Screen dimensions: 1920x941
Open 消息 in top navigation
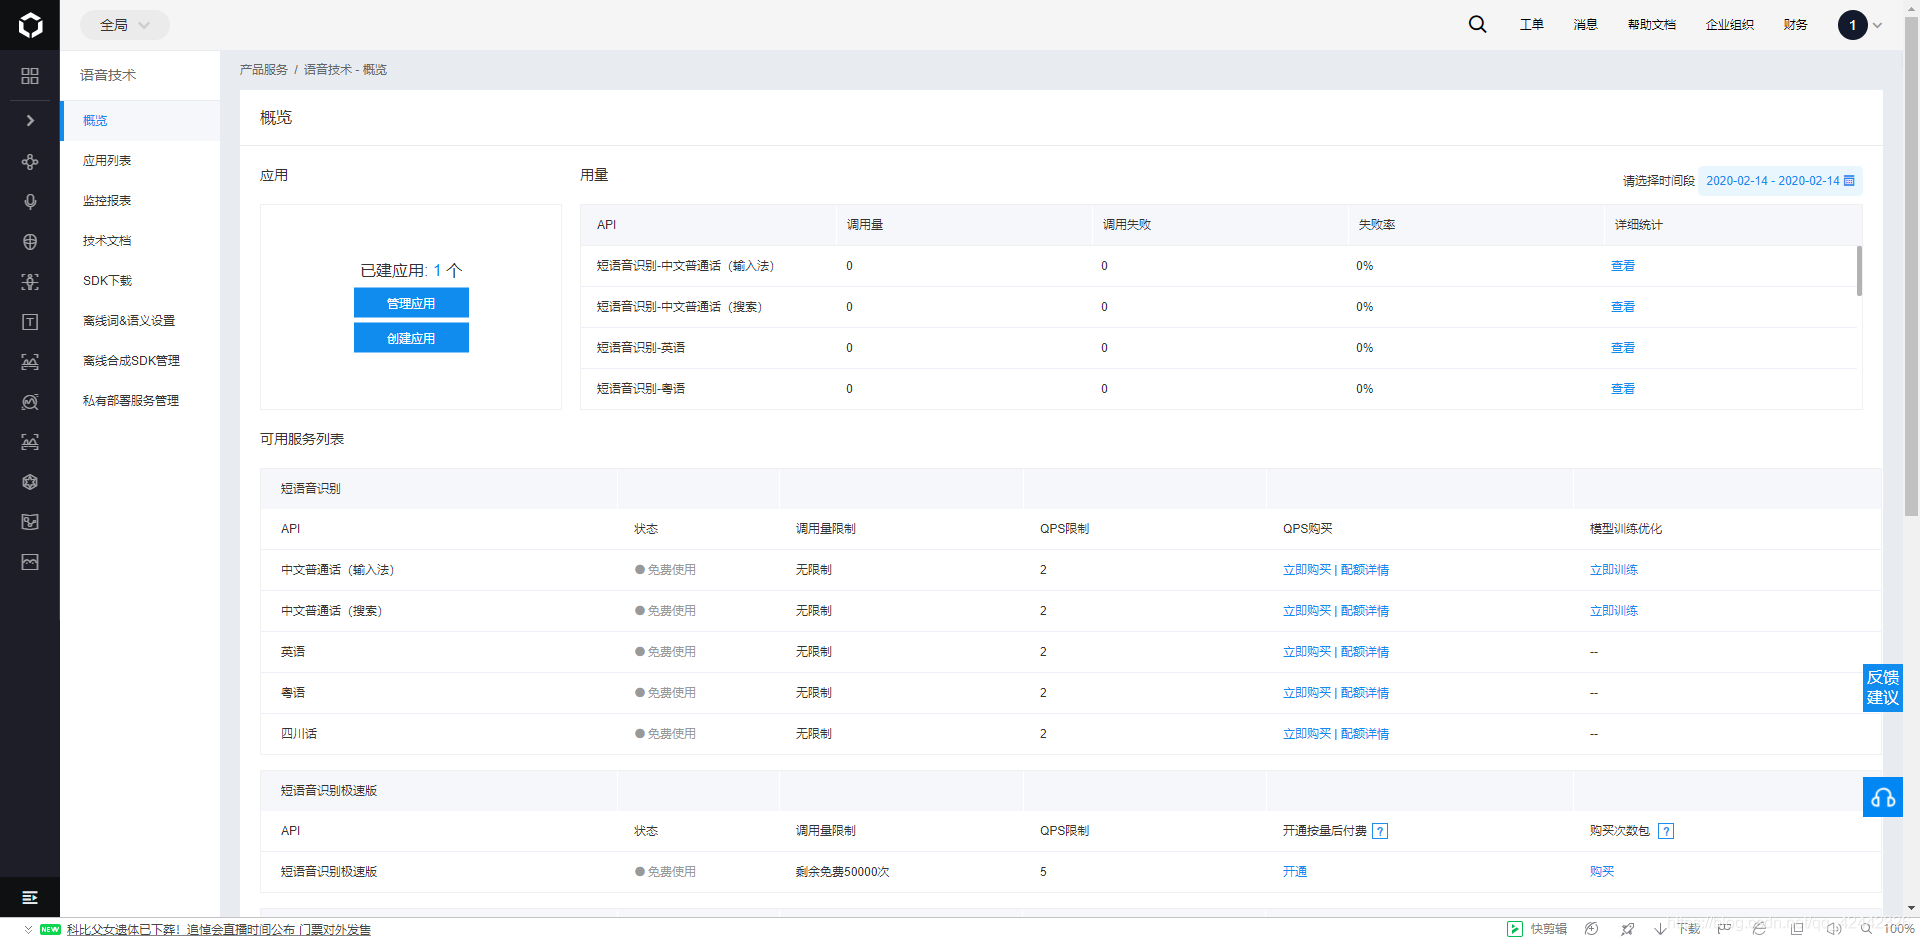click(x=1585, y=25)
